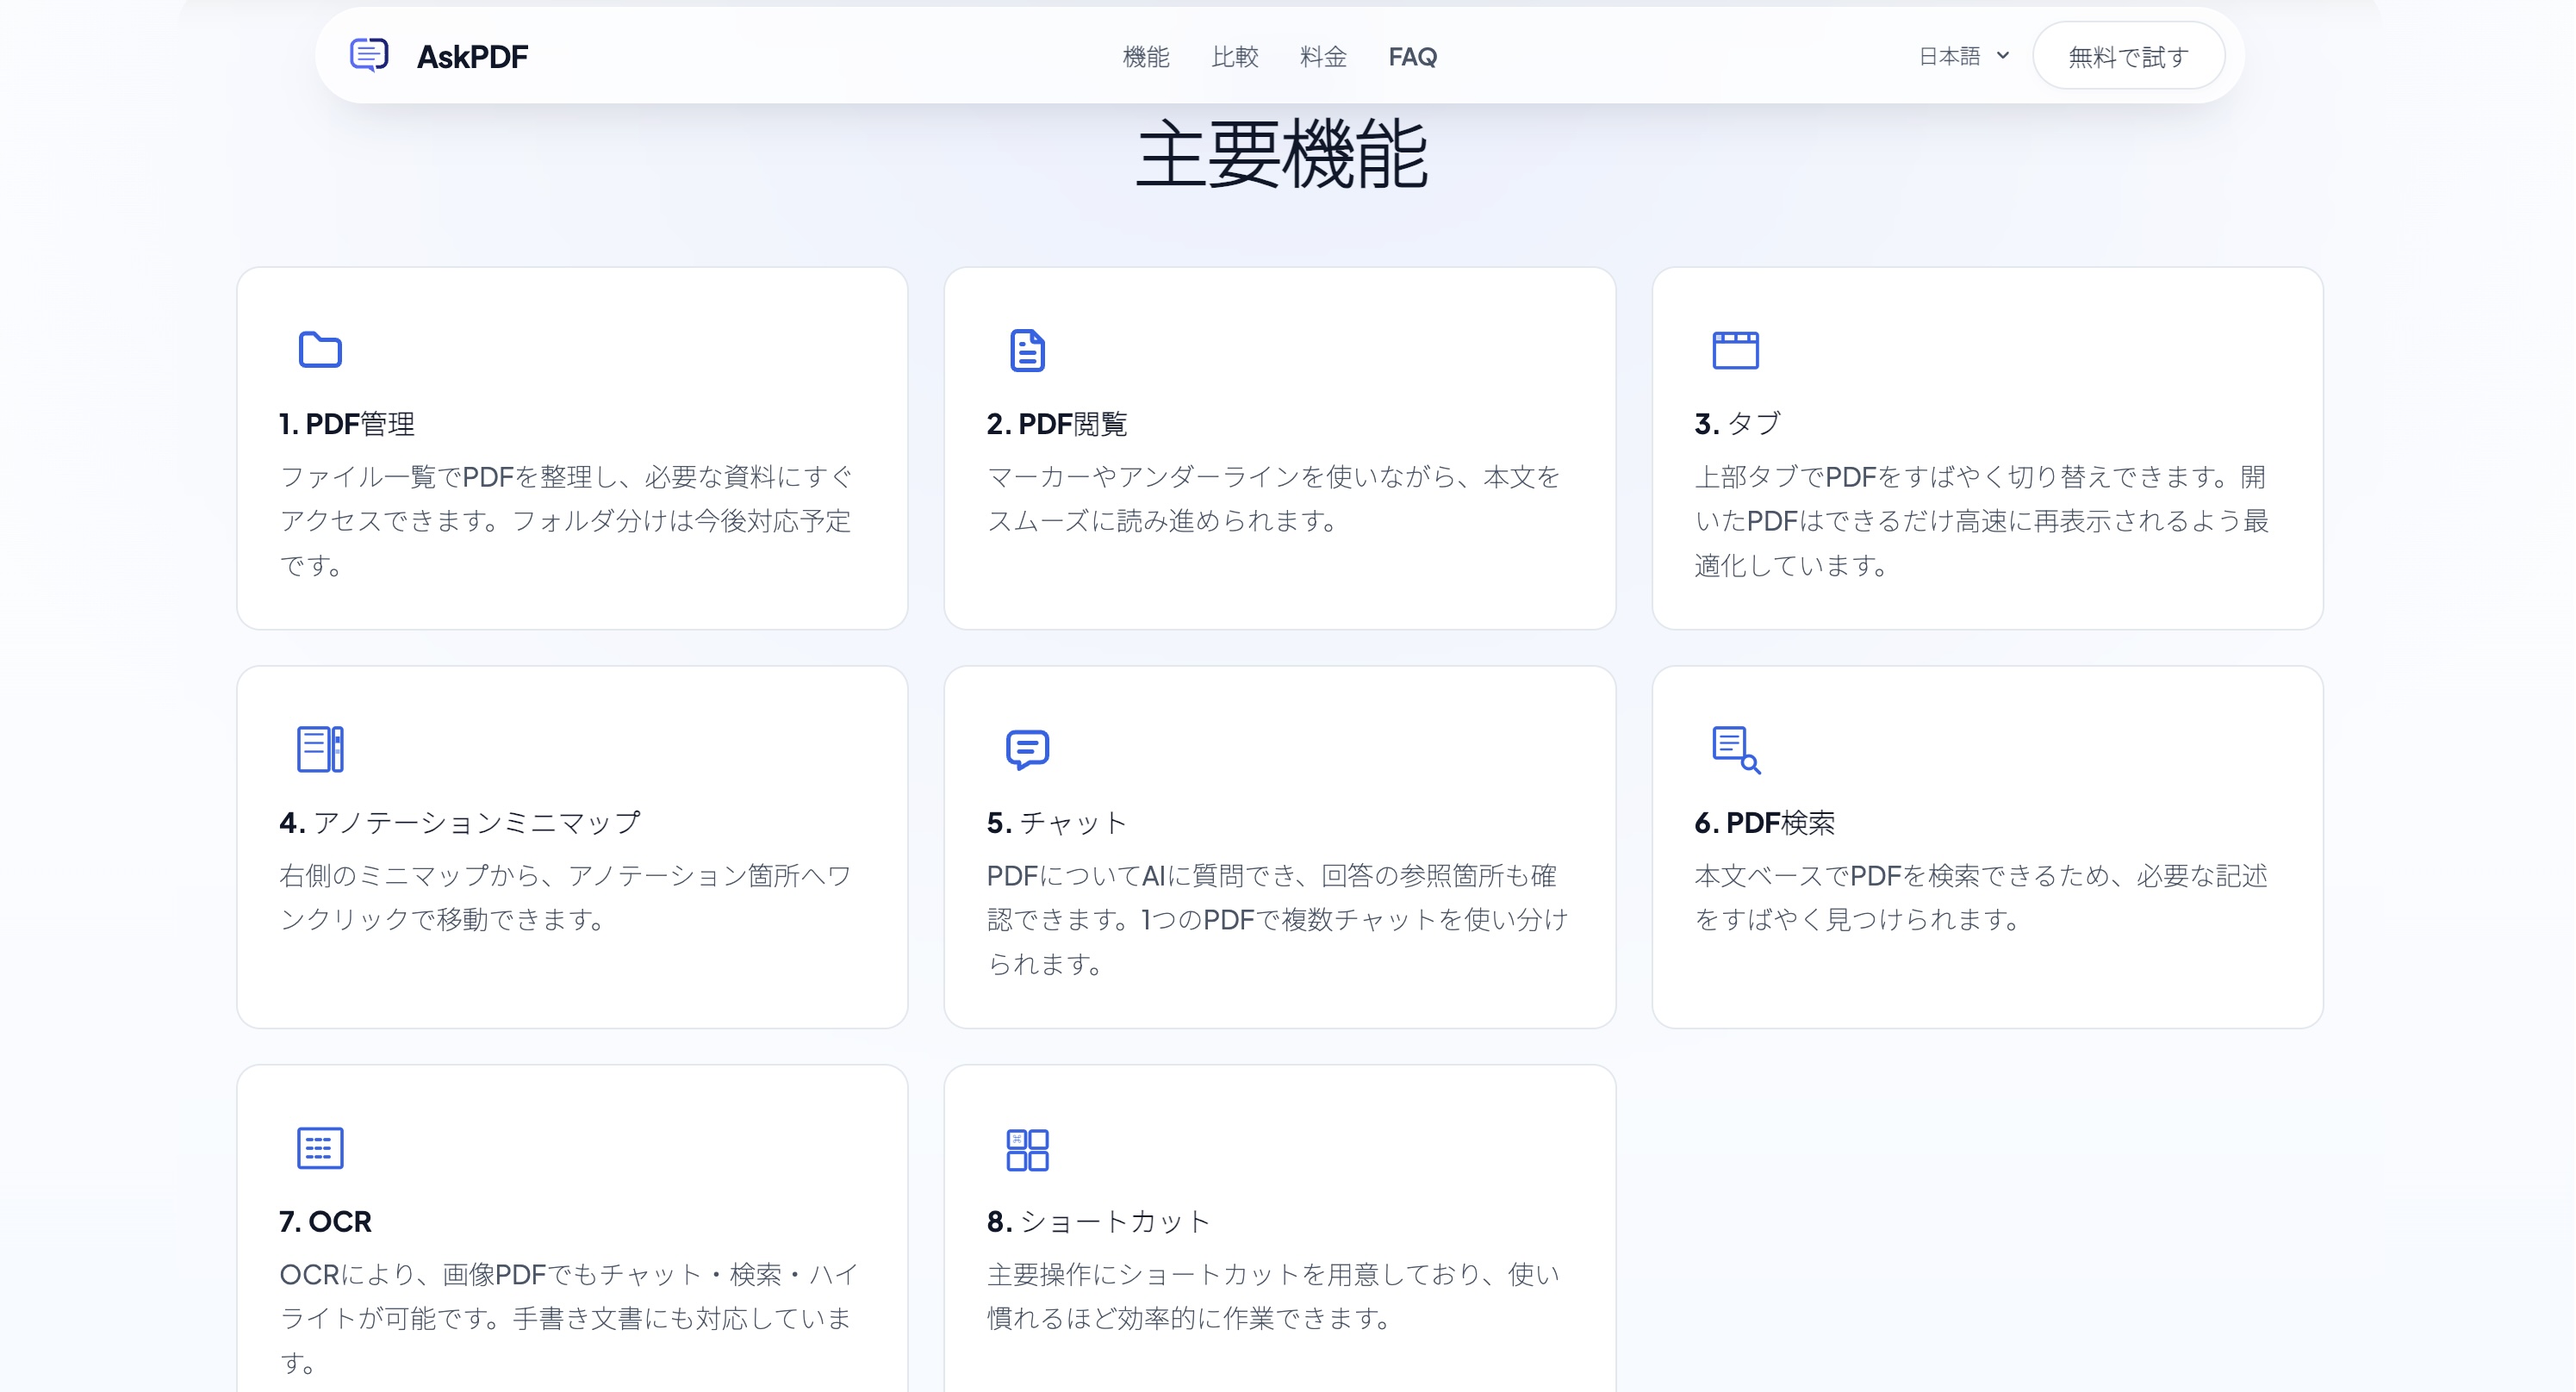This screenshot has width=2576, height=1392.
Task: Open the 比較 navigation item
Action: coord(1235,57)
